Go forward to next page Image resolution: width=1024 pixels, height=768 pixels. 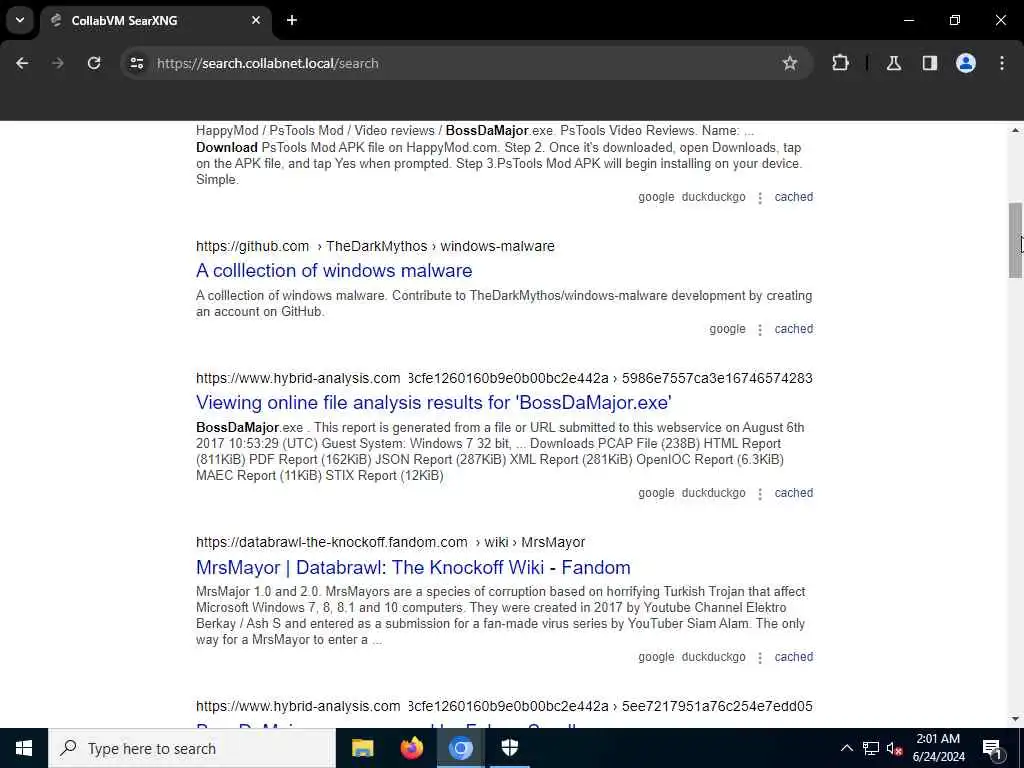coord(58,63)
